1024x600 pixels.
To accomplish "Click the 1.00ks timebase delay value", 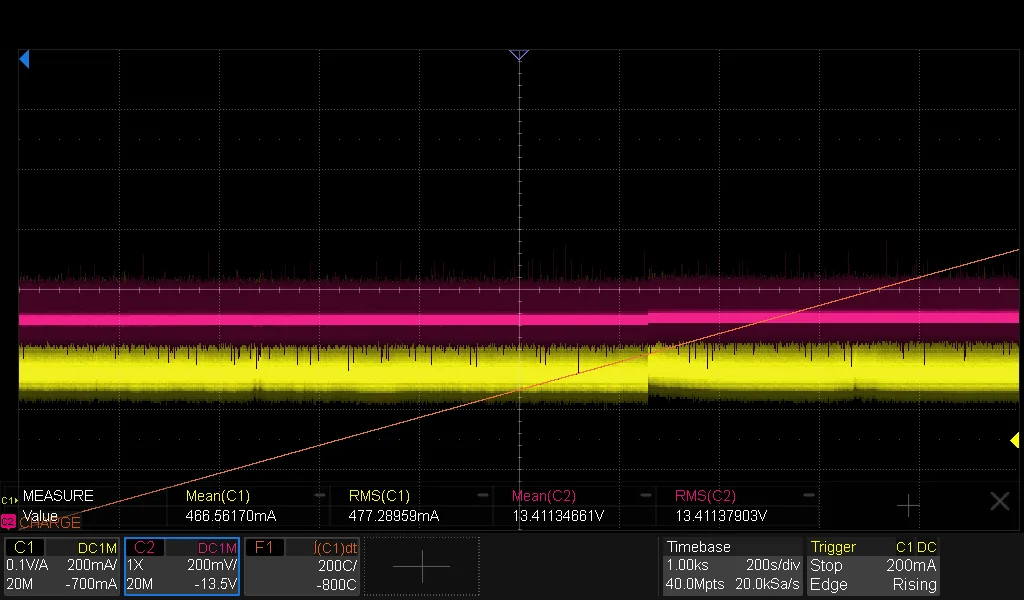I will (687, 565).
